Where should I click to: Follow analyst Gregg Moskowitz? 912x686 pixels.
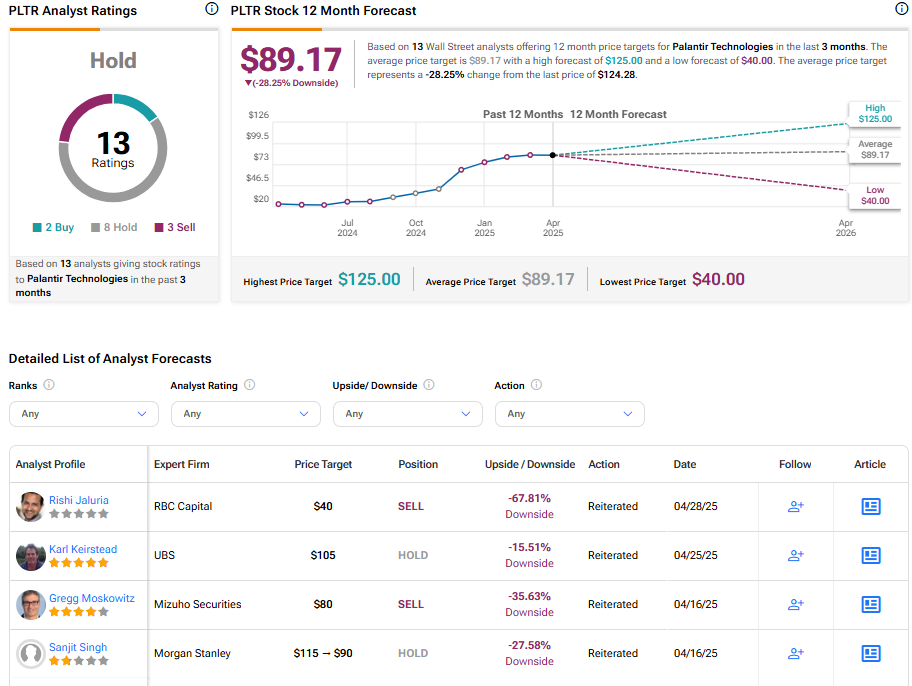click(x=796, y=604)
